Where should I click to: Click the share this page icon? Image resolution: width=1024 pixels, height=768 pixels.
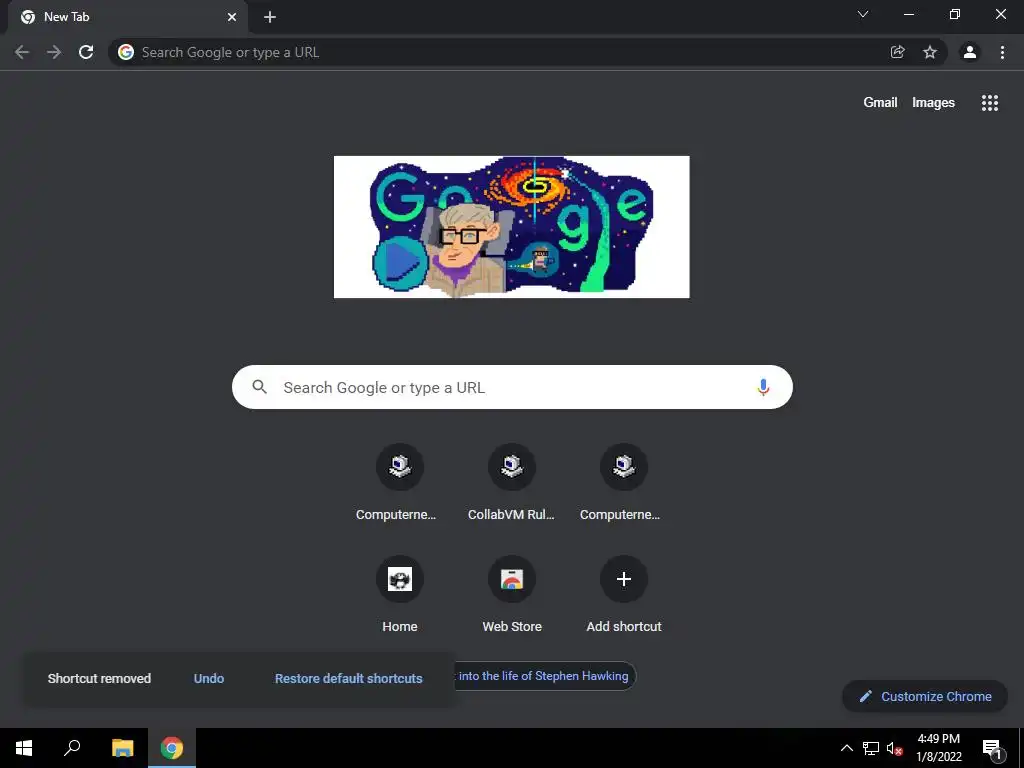(898, 52)
